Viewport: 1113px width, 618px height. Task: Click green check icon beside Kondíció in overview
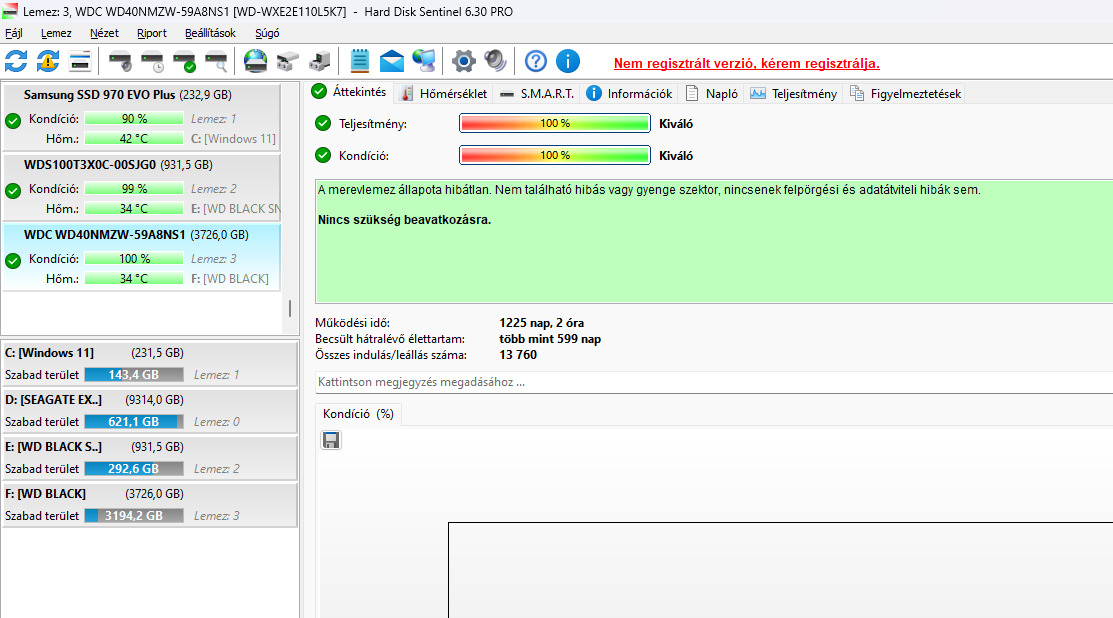(323, 155)
